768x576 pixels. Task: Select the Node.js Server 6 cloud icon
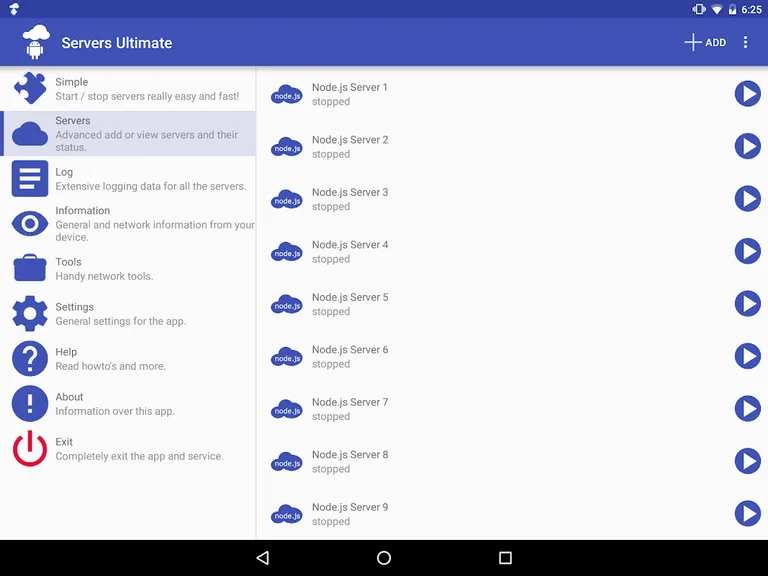pos(287,357)
